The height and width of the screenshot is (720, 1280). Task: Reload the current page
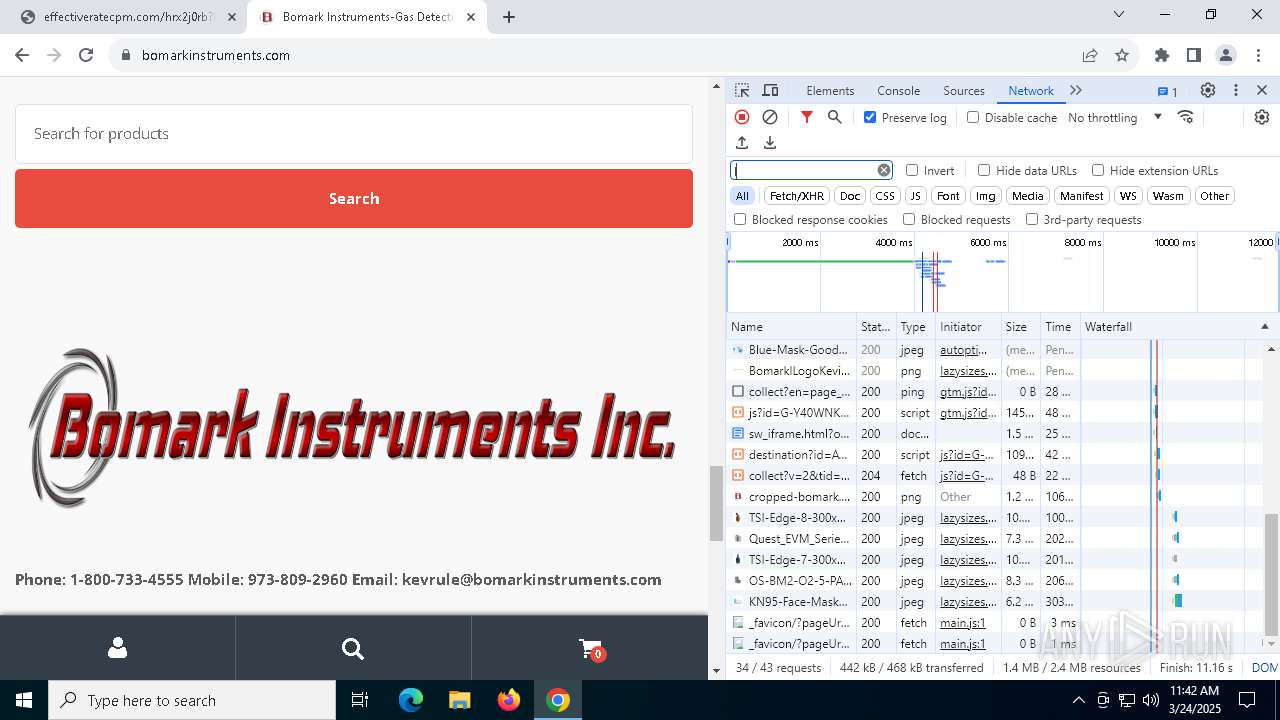pyautogui.click(x=86, y=55)
